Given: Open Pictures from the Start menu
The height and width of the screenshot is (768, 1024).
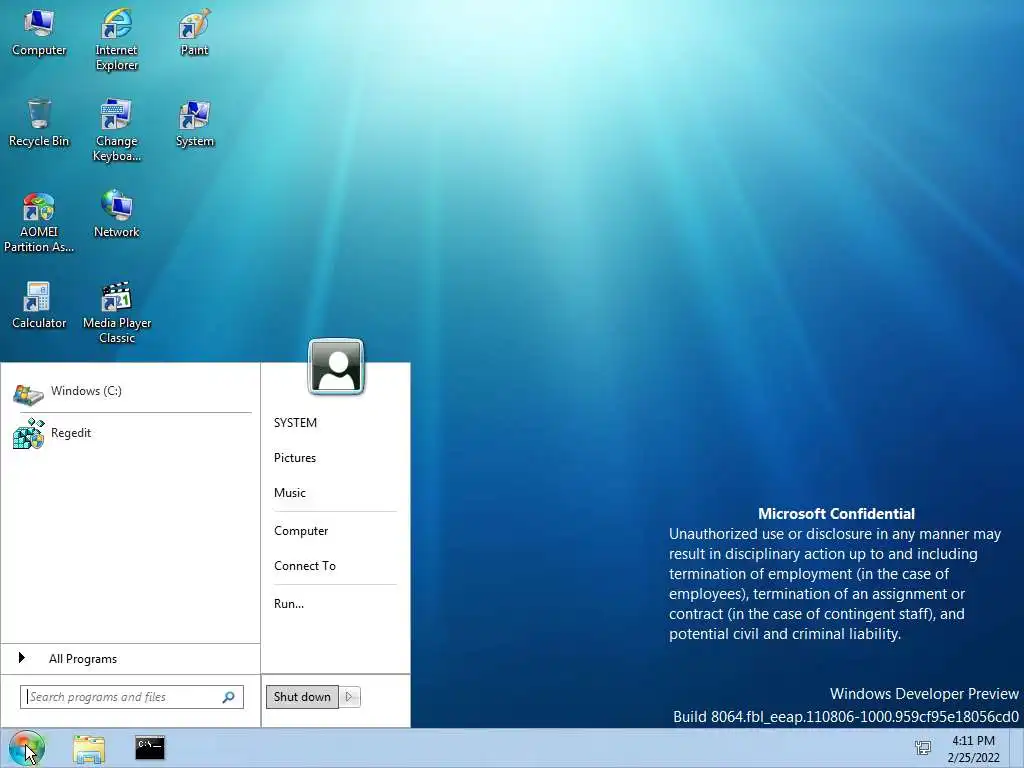Looking at the screenshot, I should (295, 458).
